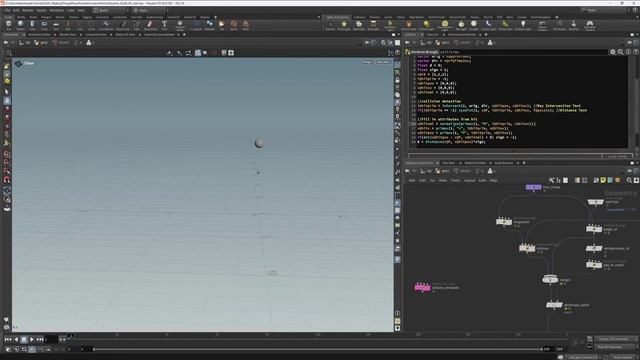
Task: Add an Environment Light from the shelf
Action: pos(445,25)
